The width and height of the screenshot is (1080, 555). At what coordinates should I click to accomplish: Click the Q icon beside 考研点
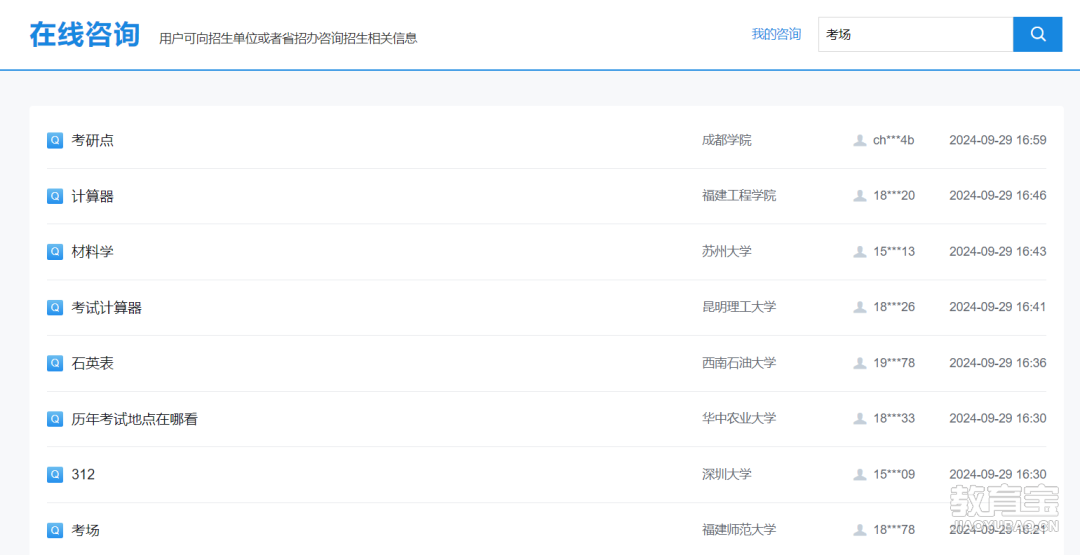tap(55, 140)
